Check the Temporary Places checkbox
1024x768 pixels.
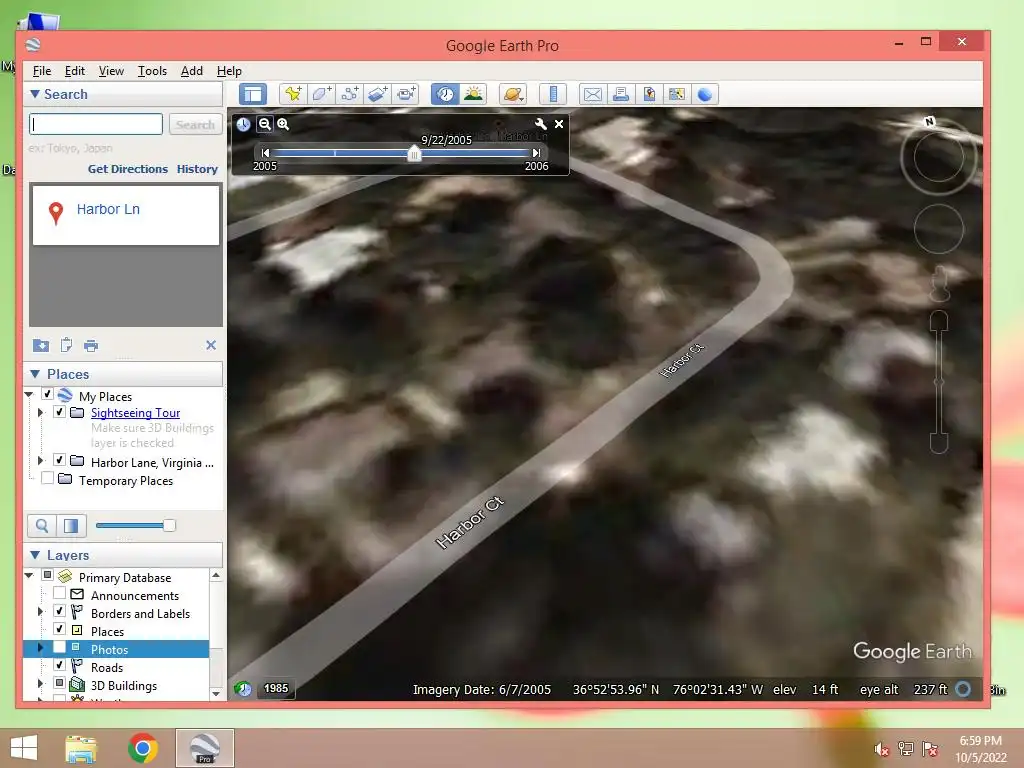[47, 478]
